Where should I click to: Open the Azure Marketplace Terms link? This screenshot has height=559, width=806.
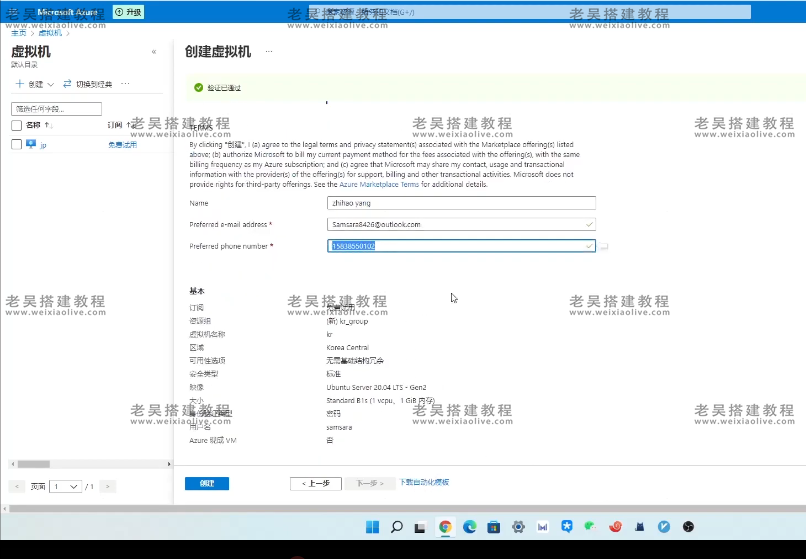pos(379,184)
